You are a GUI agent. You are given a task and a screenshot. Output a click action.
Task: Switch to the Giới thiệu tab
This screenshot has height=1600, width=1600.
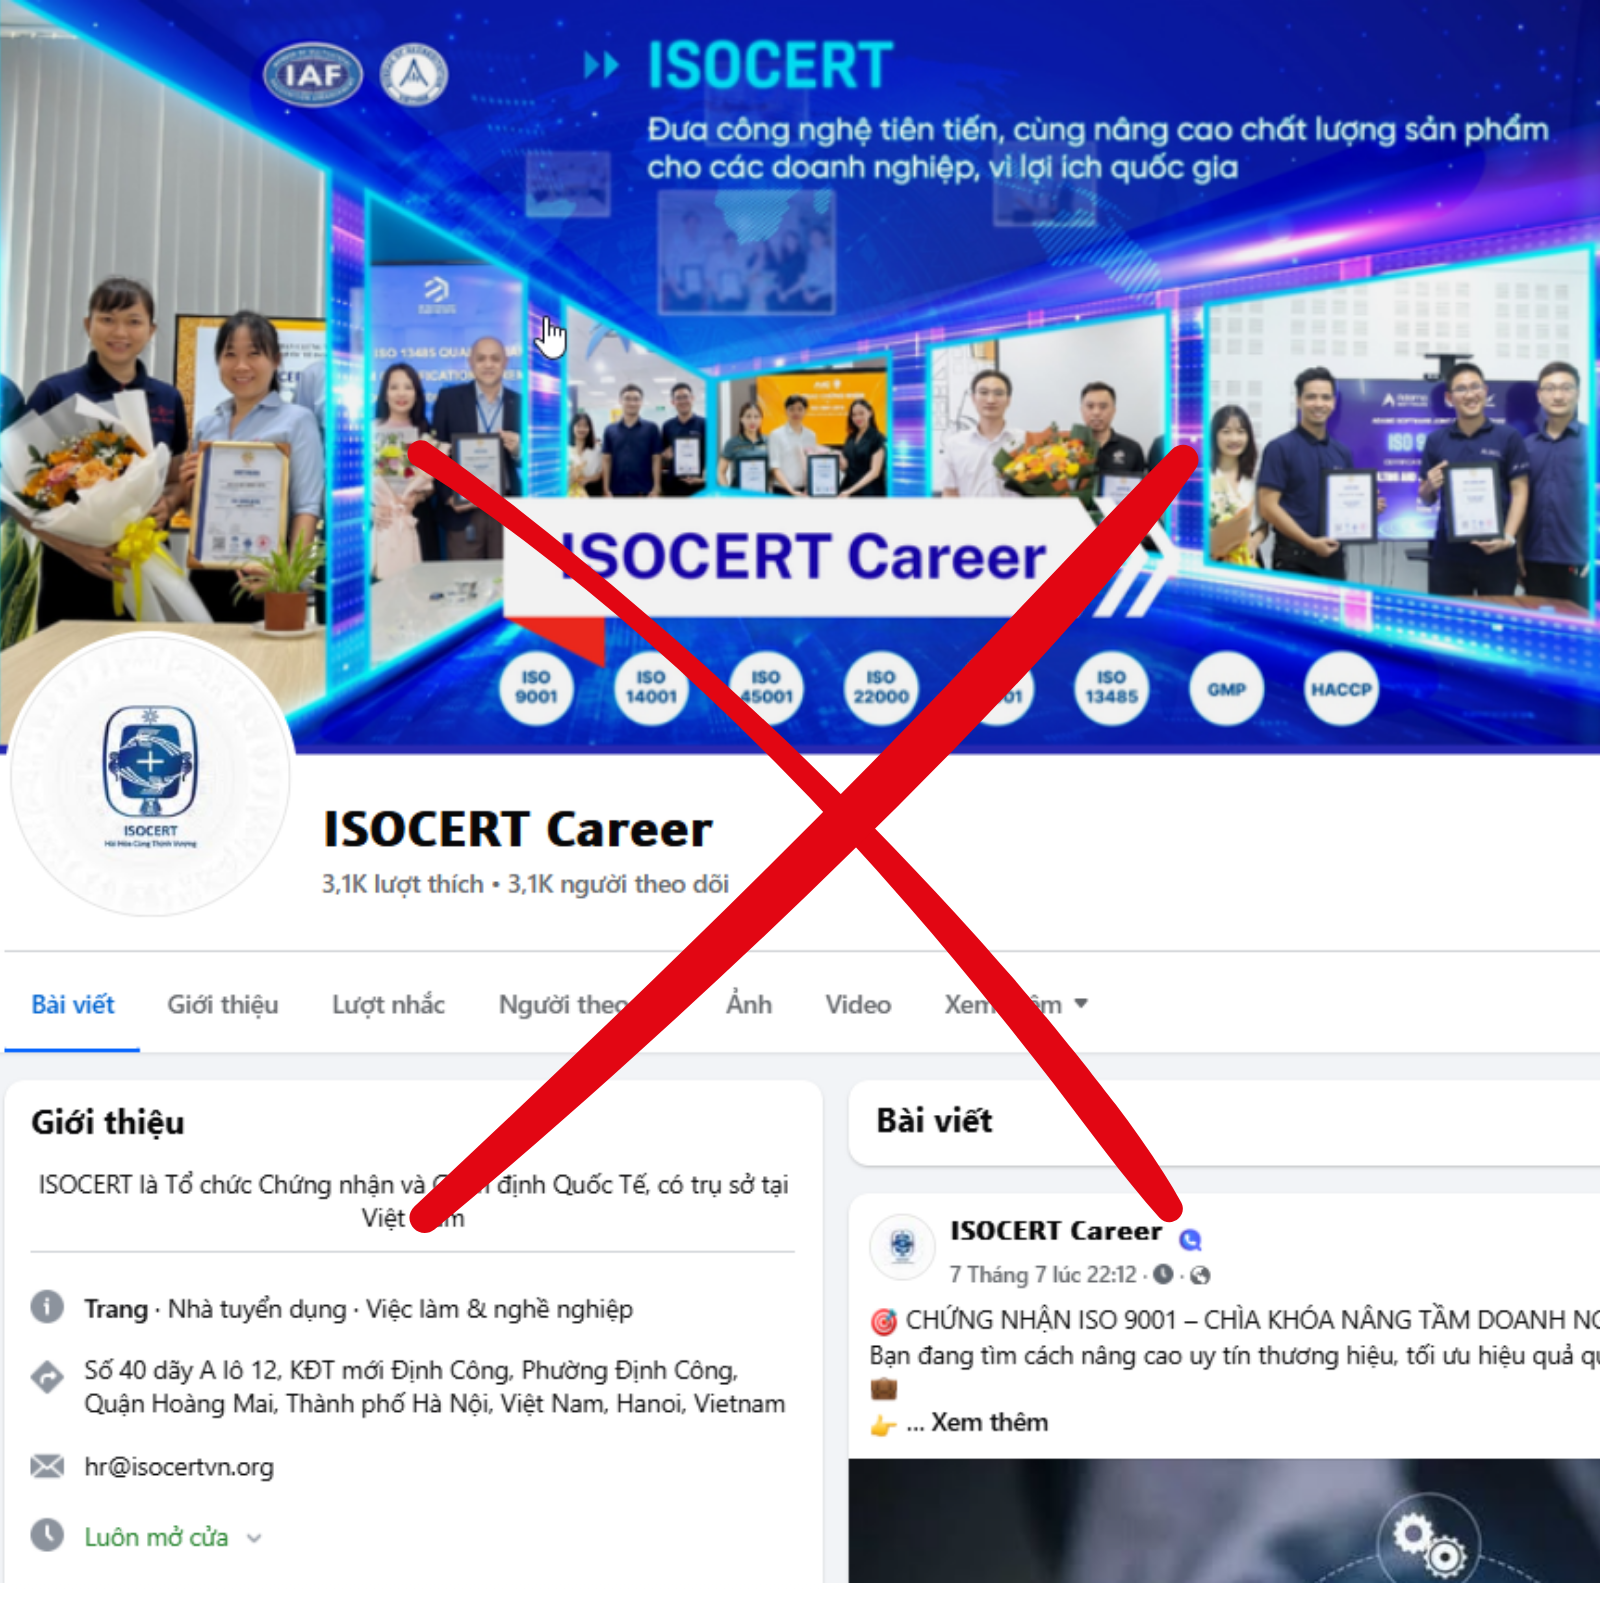(x=223, y=1004)
